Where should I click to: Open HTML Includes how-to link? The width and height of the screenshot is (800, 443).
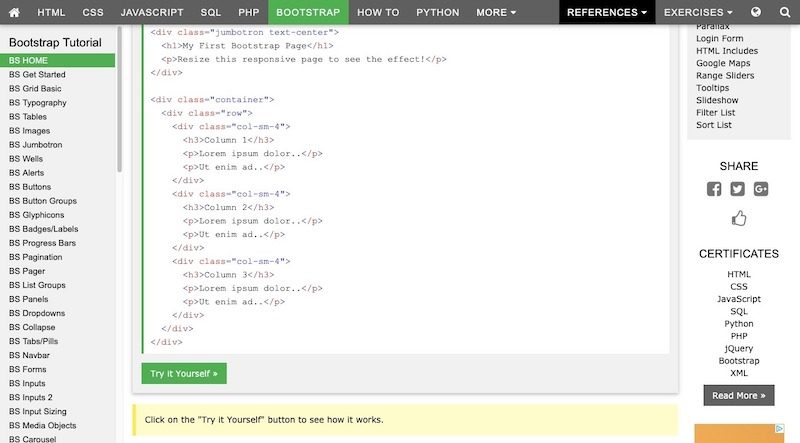(727, 51)
